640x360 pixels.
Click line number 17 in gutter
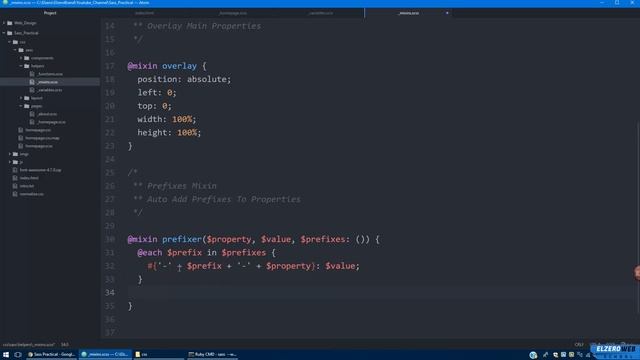pos(109,66)
